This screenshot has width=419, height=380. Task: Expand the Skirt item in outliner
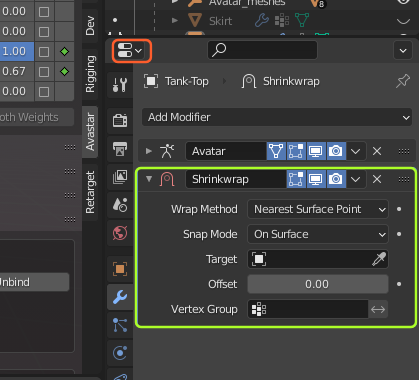click(174, 21)
